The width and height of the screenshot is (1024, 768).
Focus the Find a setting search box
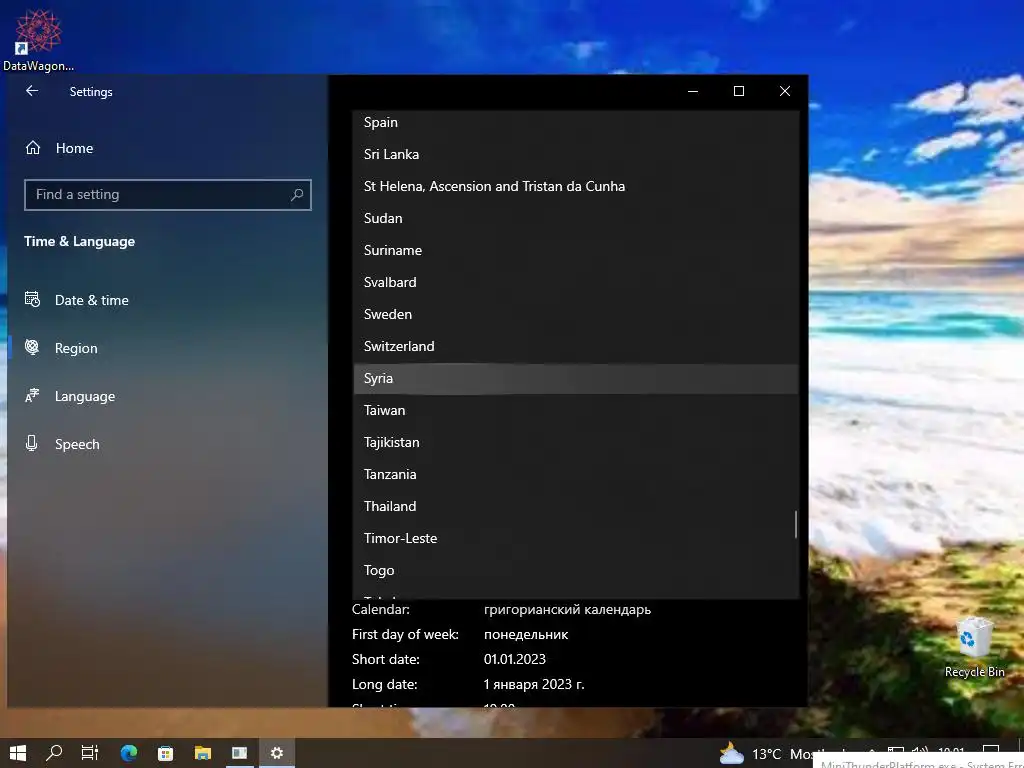168,195
